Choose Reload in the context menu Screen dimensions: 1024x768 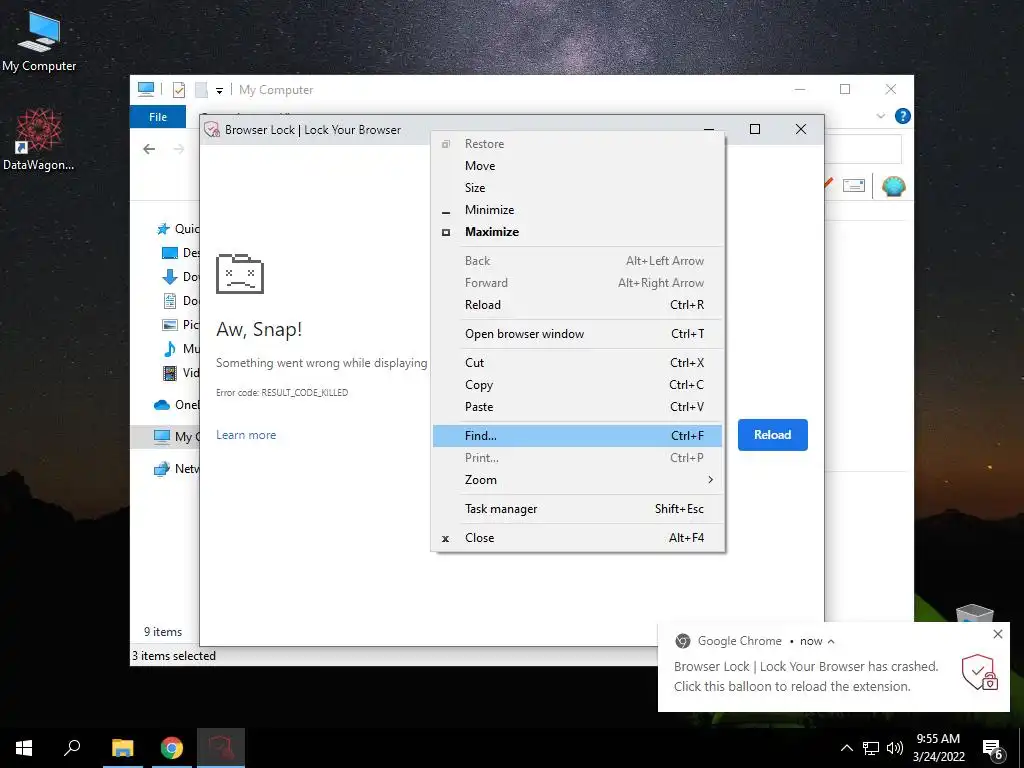click(x=577, y=305)
